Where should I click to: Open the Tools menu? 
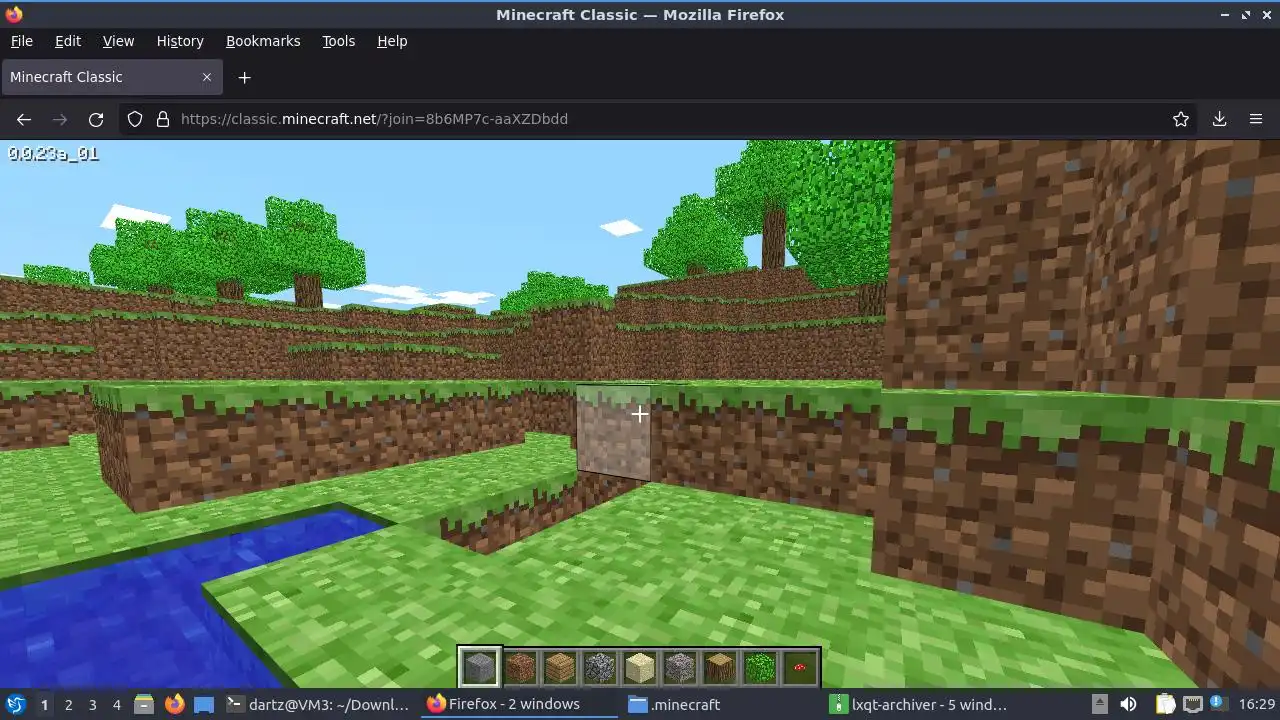(338, 41)
